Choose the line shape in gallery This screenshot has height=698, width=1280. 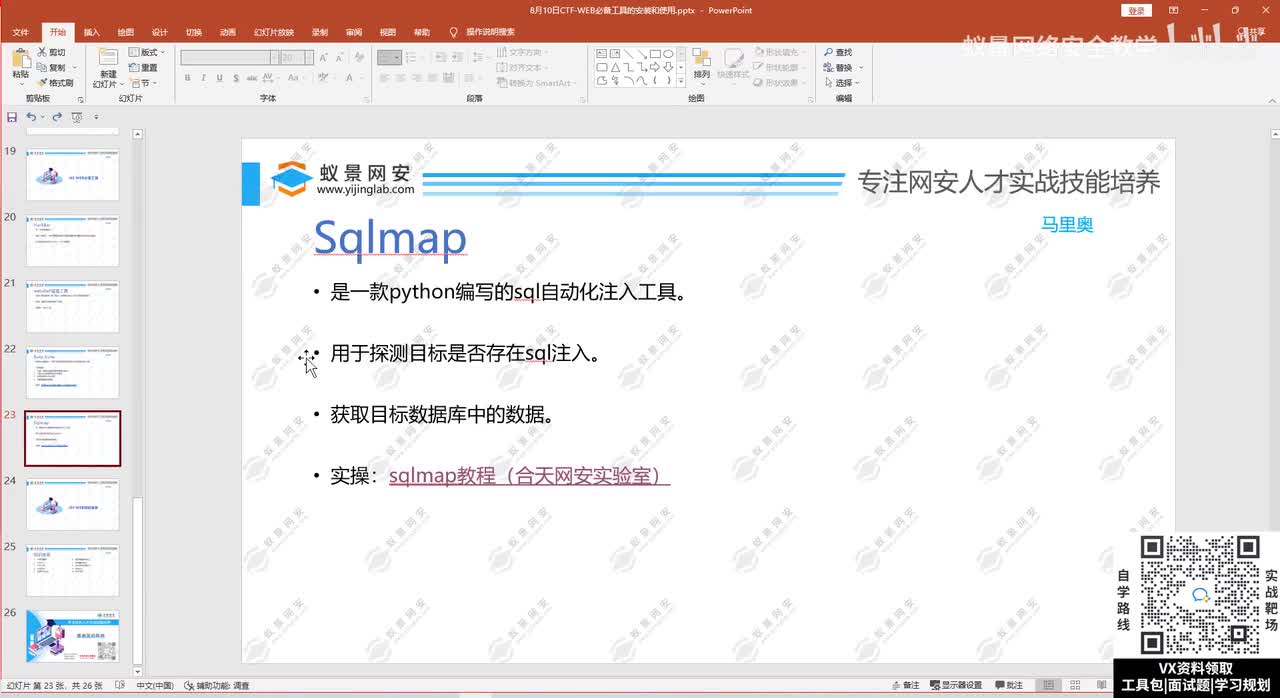(x=628, y=53)
